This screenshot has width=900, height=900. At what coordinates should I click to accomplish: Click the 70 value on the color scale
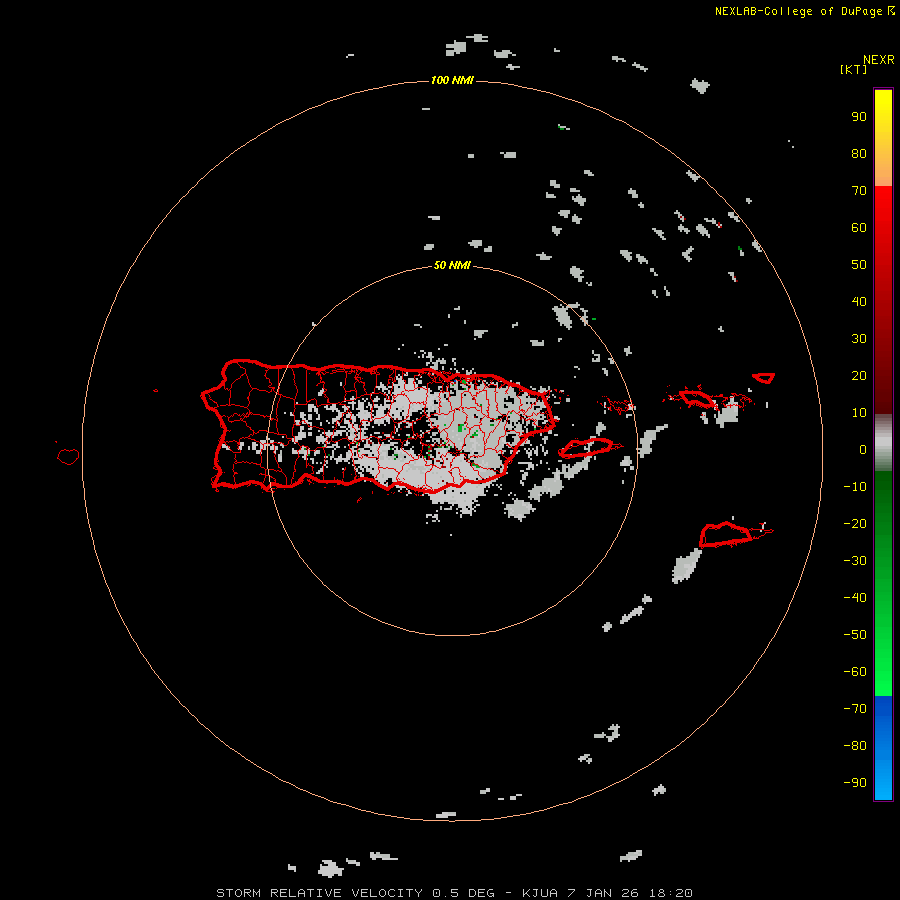pos(859,191)
